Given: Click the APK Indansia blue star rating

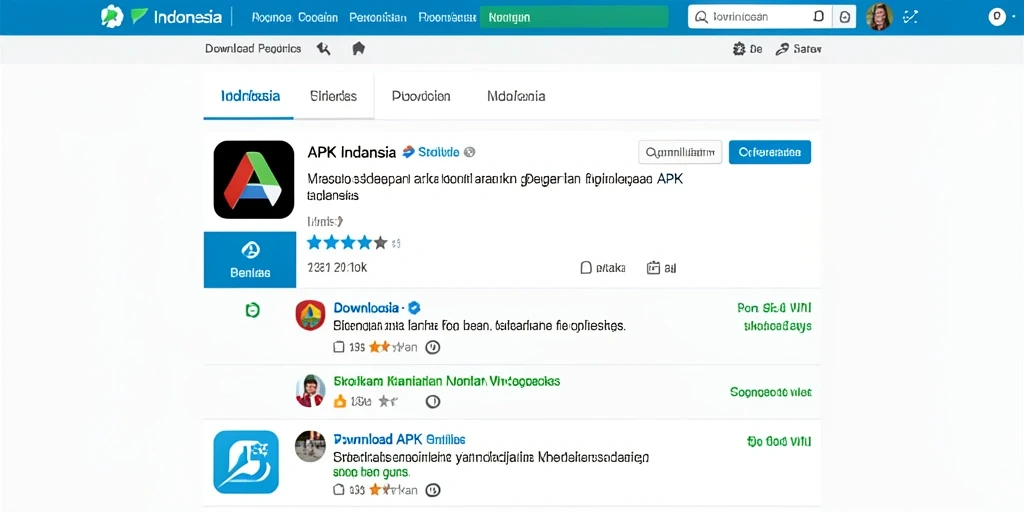Looking at the screenshot, I should point(347,243).
